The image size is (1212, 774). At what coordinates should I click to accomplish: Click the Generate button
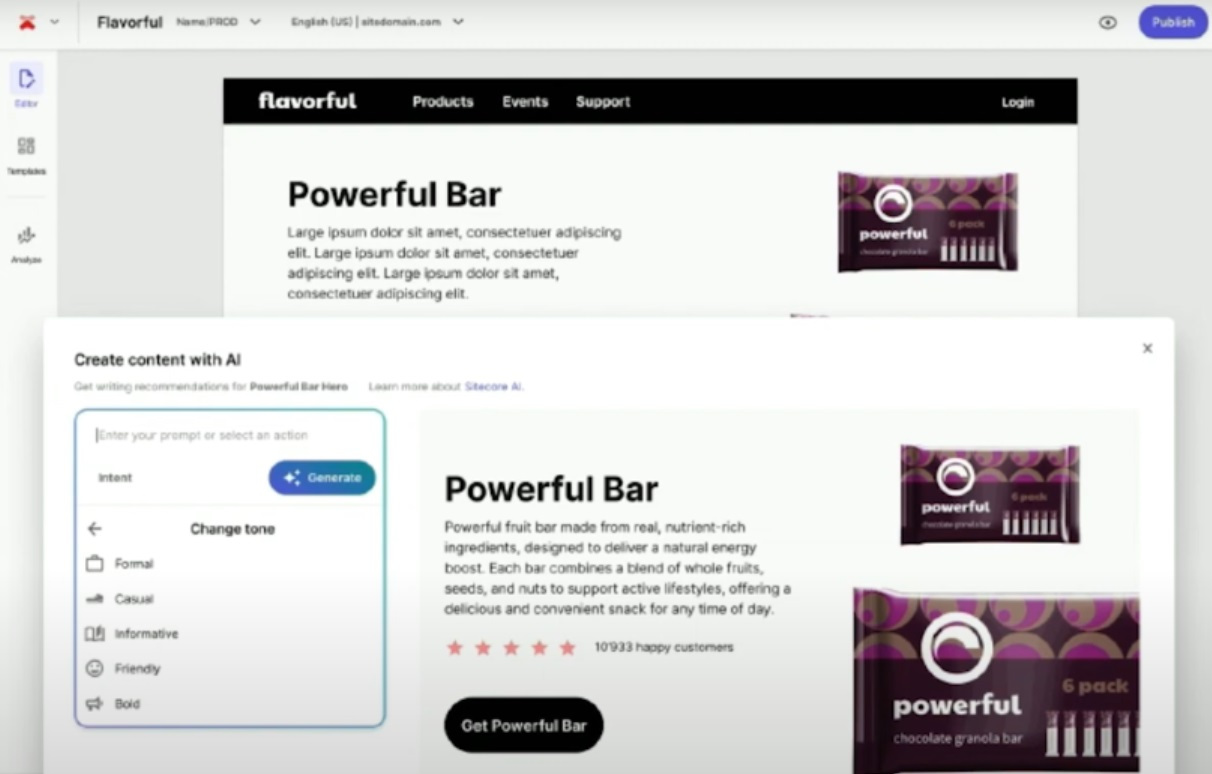(322, 478)
